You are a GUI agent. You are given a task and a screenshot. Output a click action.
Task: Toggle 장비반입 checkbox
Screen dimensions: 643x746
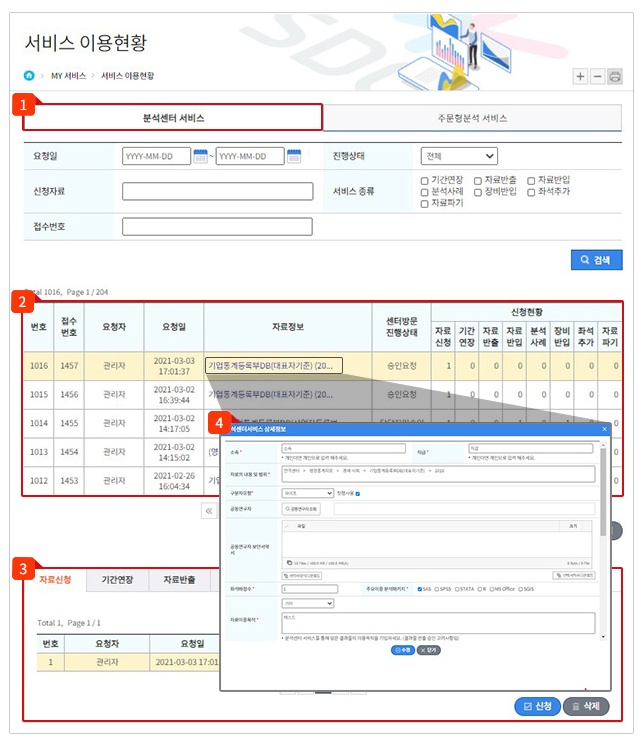pyautogui.click(x=477, y=192)
